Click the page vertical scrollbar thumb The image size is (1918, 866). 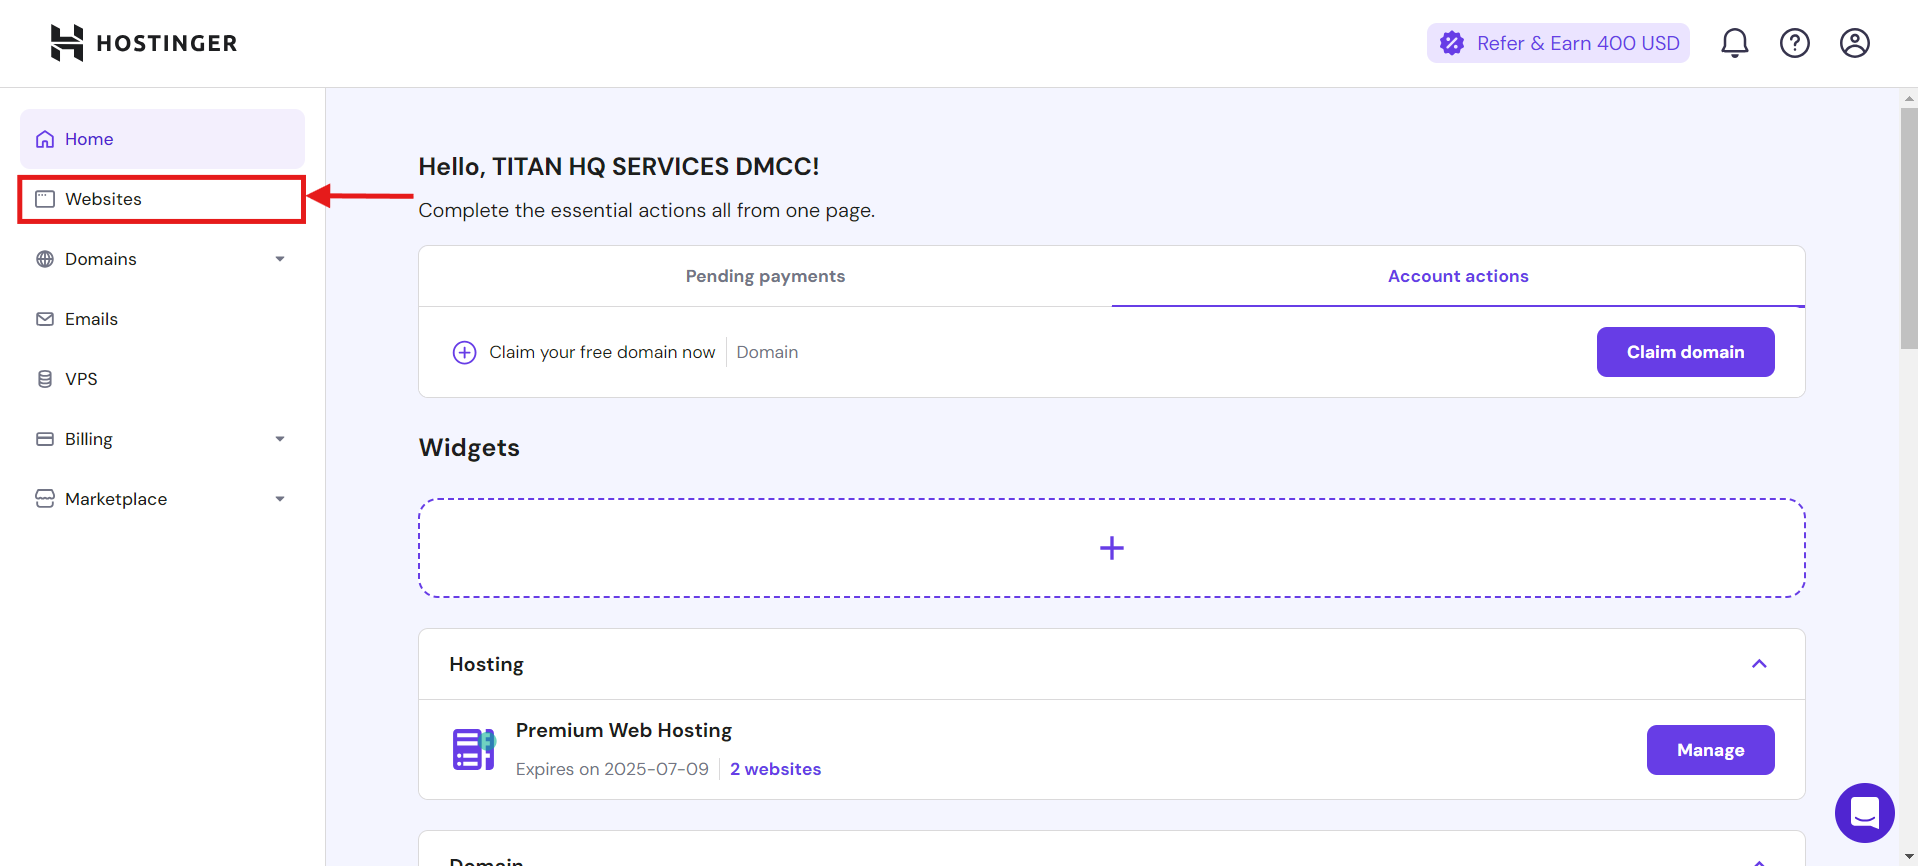click(x=1909, y=228)
